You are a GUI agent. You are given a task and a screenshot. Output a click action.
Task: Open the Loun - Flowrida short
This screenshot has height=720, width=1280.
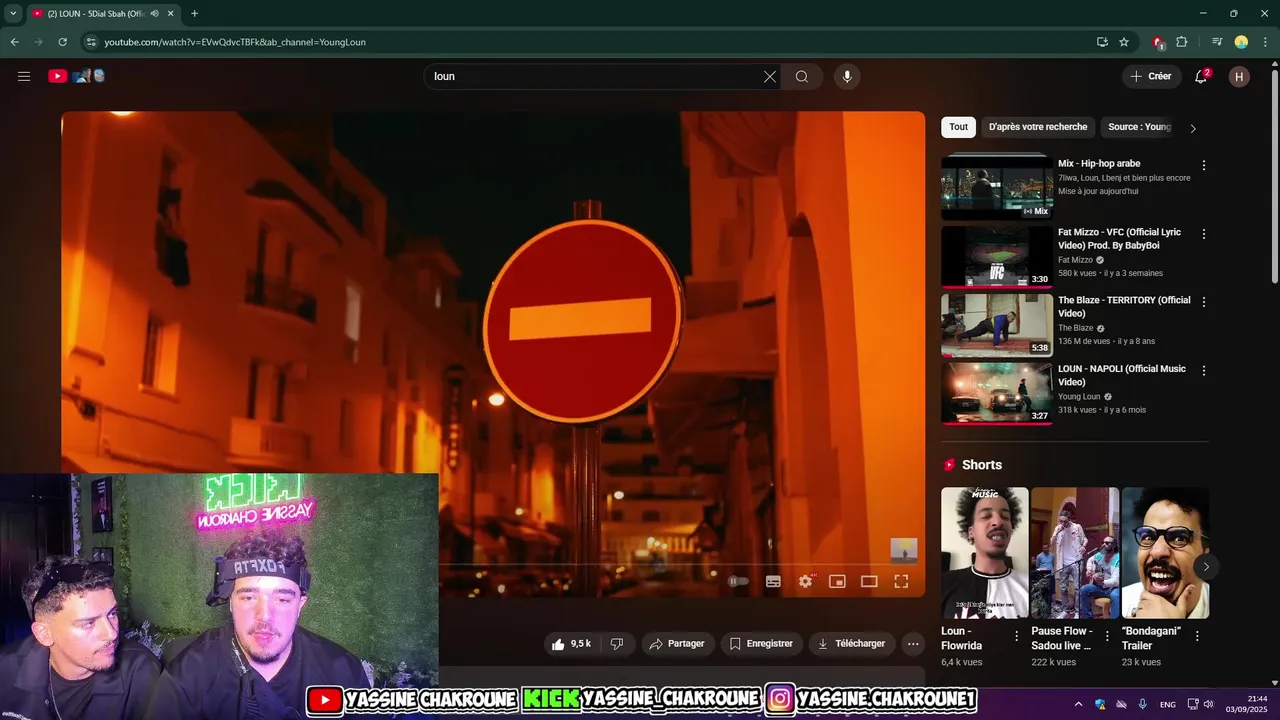click(x=984, y=553)
